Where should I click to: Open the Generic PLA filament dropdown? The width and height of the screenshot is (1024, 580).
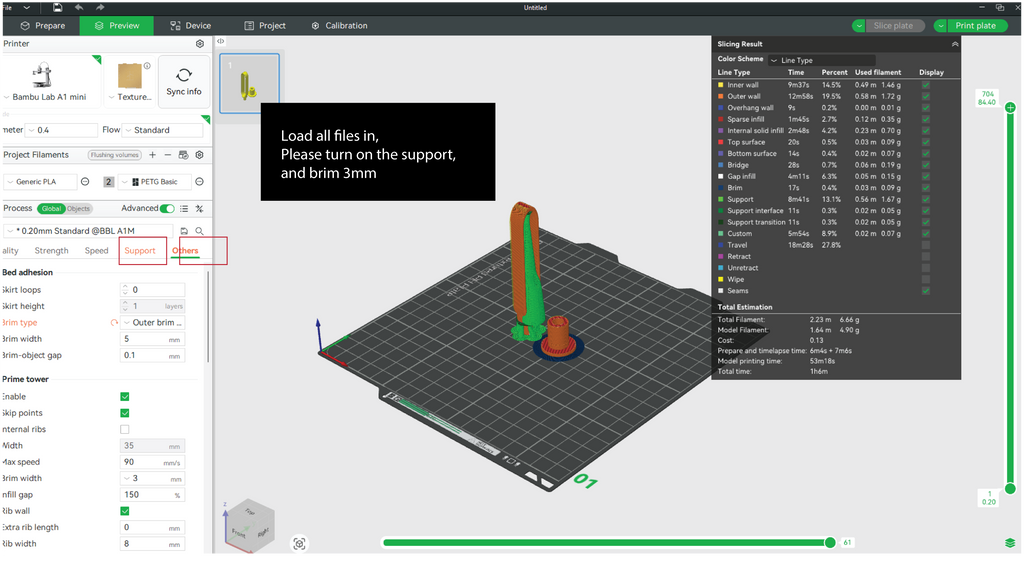pyautogui.click(x=40, y=182)
